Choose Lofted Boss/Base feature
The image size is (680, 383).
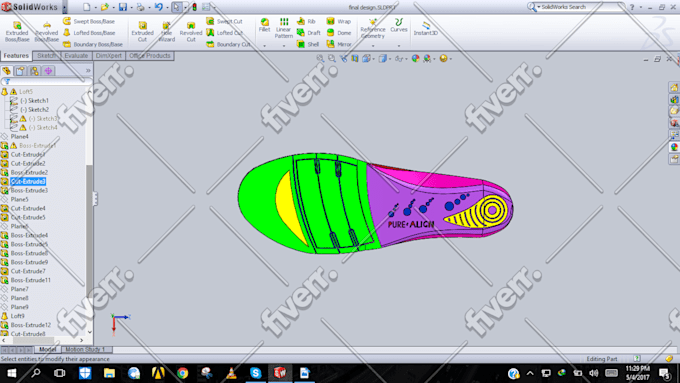click(89, 33)
